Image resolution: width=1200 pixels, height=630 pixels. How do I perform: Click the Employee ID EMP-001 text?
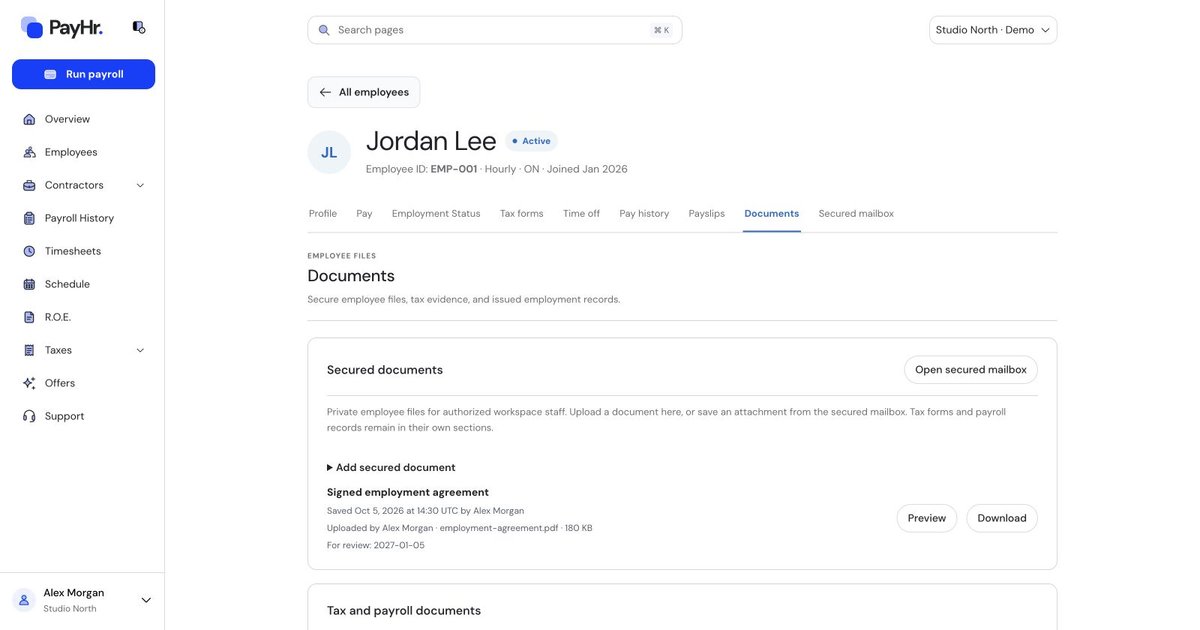(x=422, y=169)
